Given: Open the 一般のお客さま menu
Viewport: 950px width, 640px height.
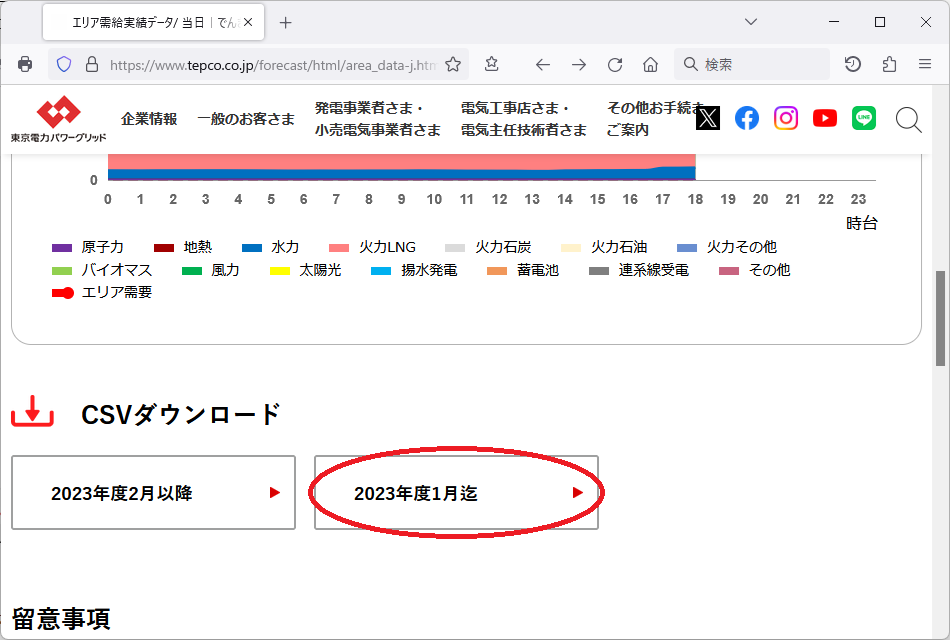Looking at the screenshot, I should click(246, 119).
